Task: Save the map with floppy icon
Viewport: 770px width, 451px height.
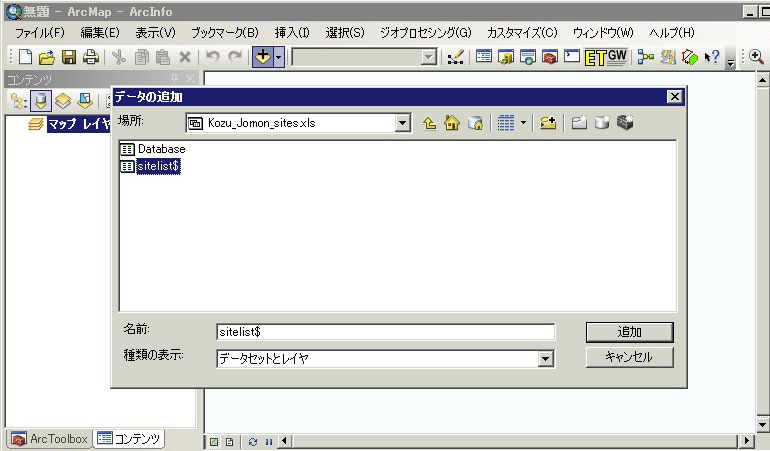Action: [x=69, y=57]
